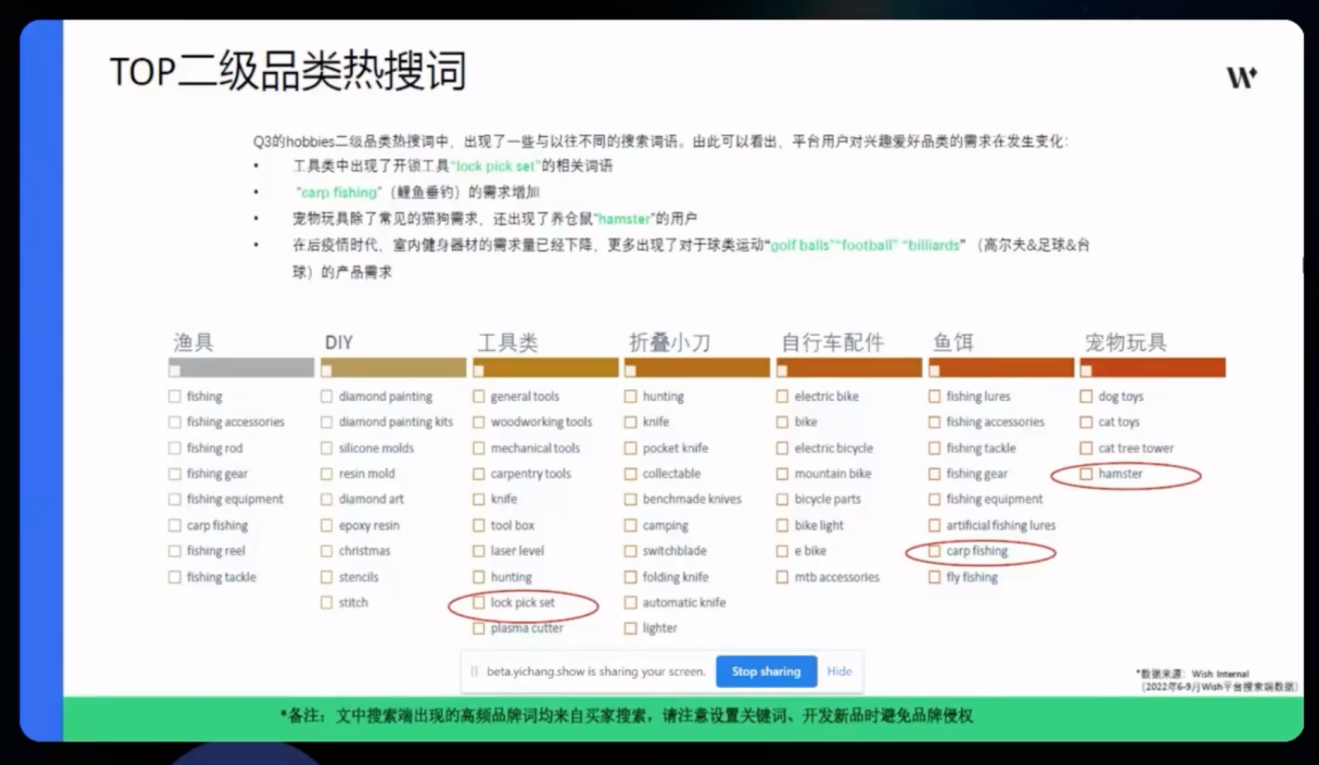Enable fly fishing in the 鱼饵 column
Image resolution: width=1319 pixels, height=765 pixels.
[x=934, y=576]
